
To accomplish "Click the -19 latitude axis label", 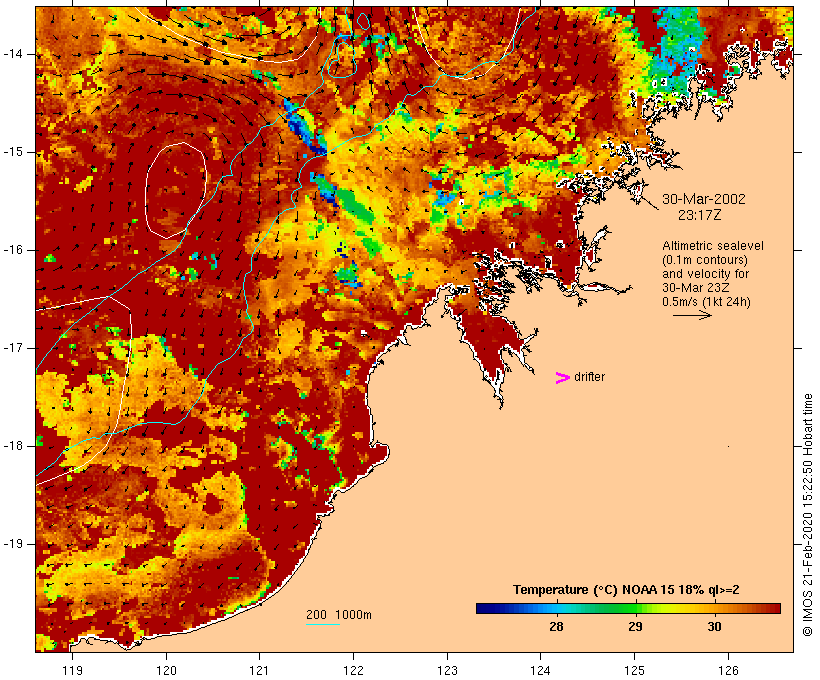I will pyautogui.click(x=13, y=544).
